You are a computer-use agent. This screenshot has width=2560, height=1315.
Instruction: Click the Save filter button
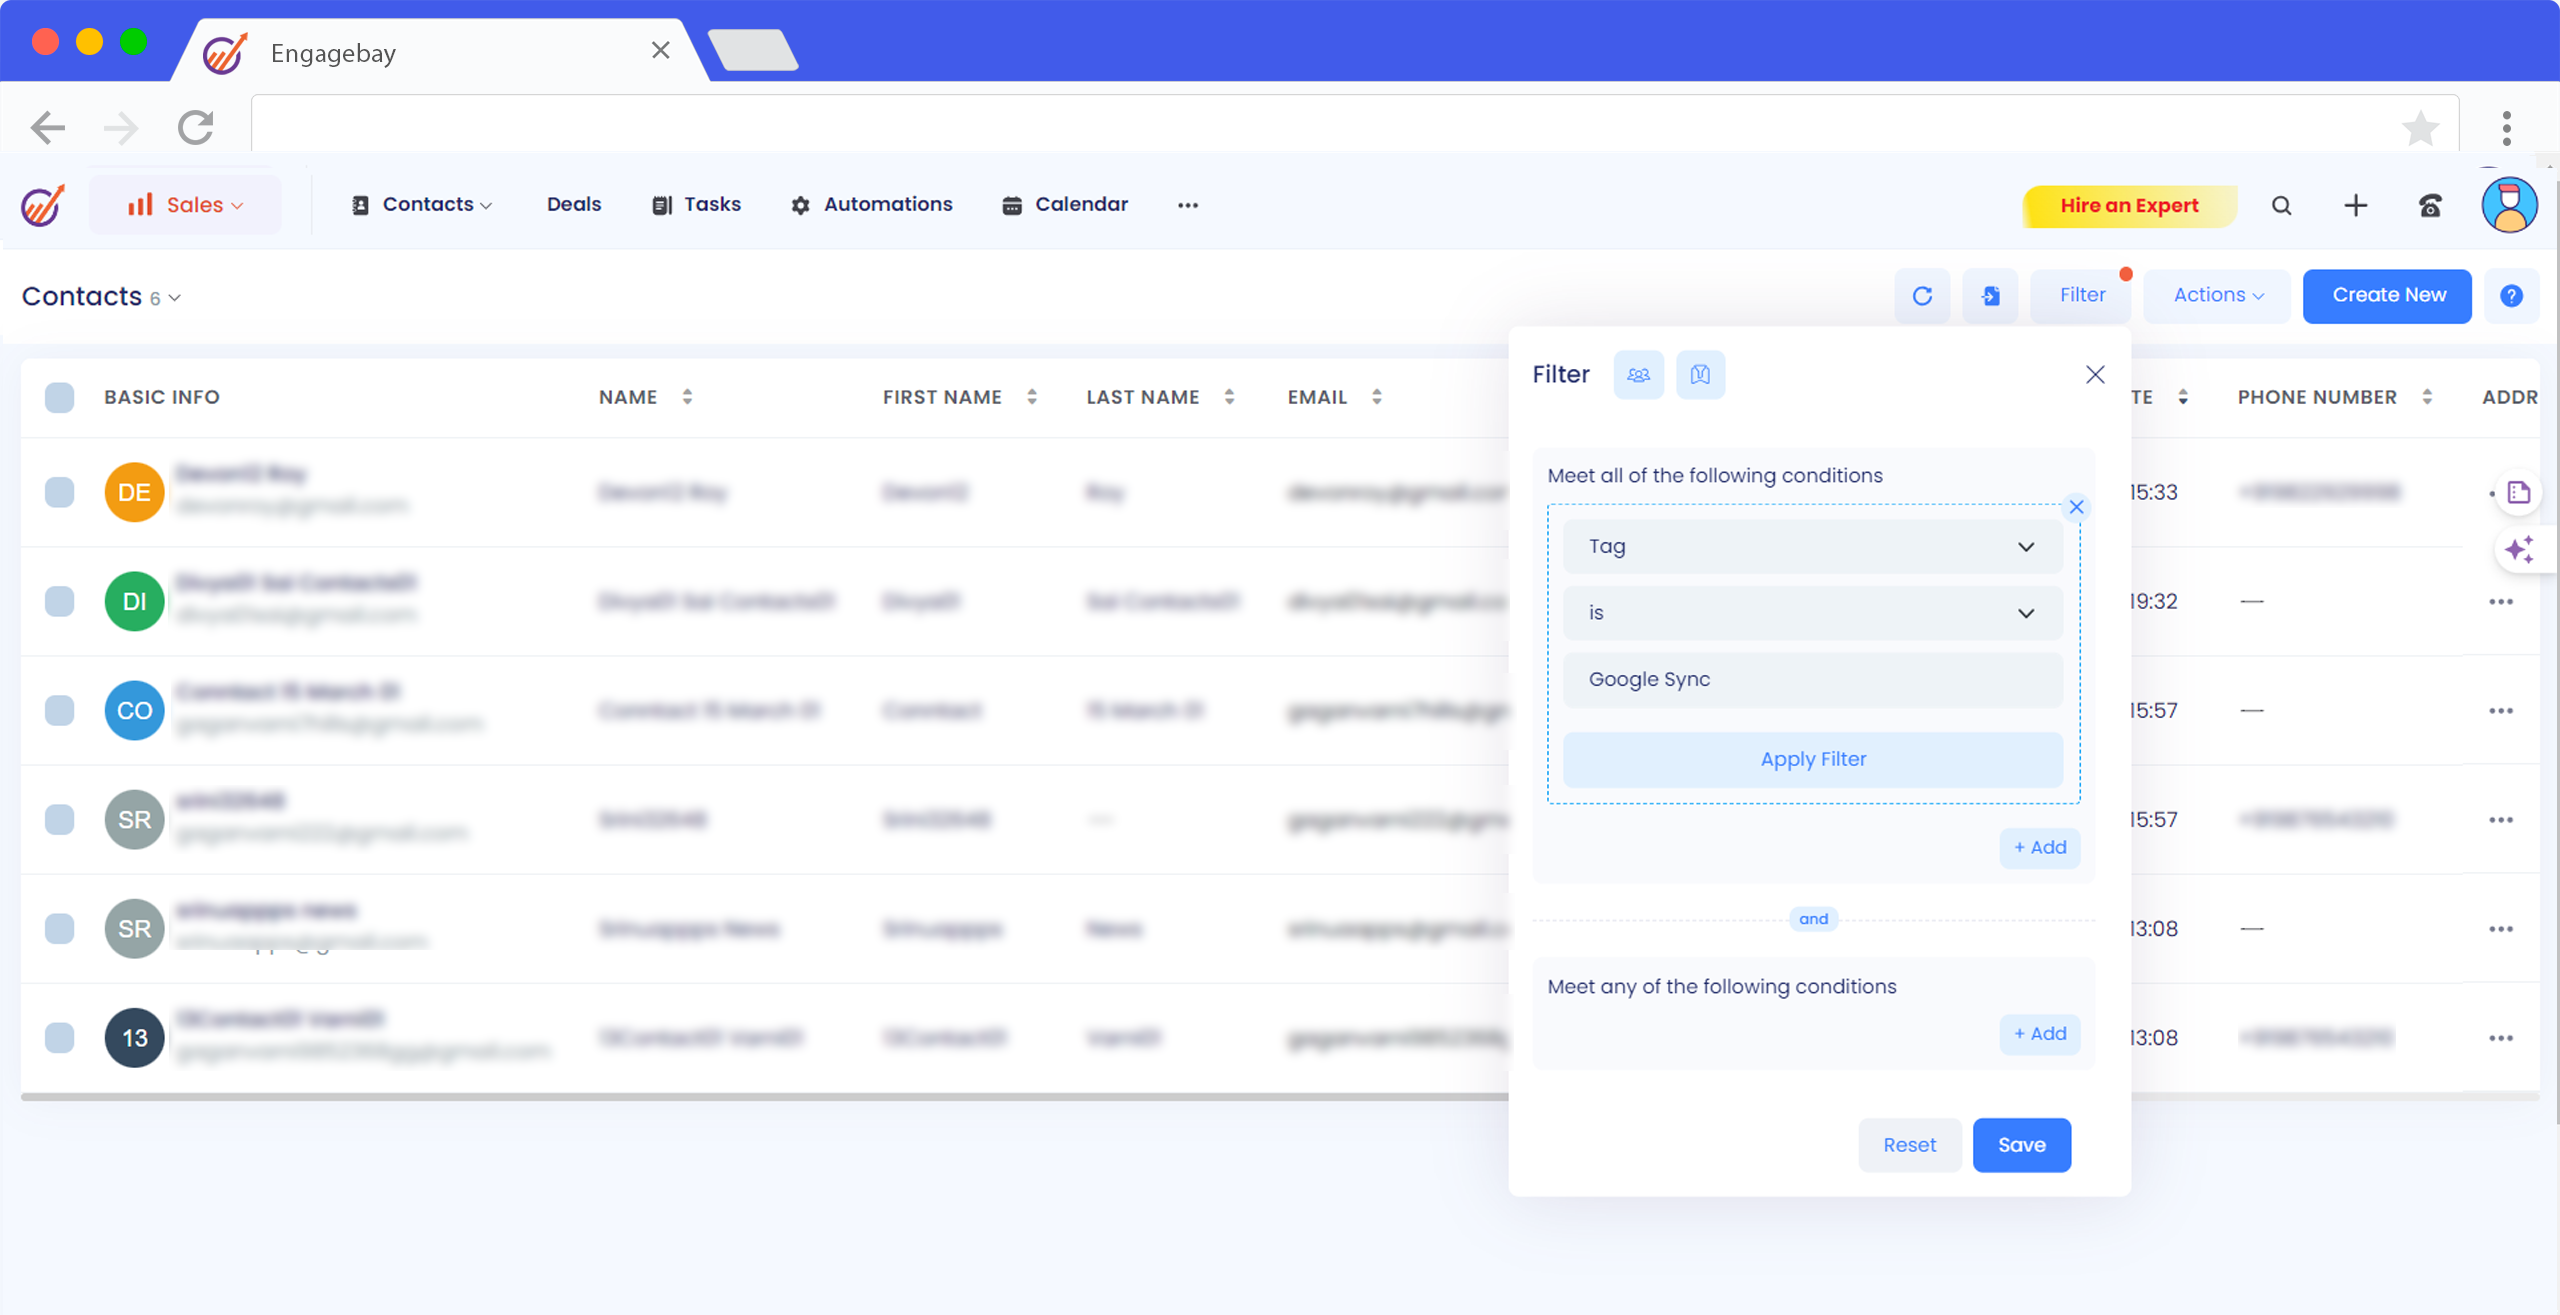click(x=2021, y=1145)
